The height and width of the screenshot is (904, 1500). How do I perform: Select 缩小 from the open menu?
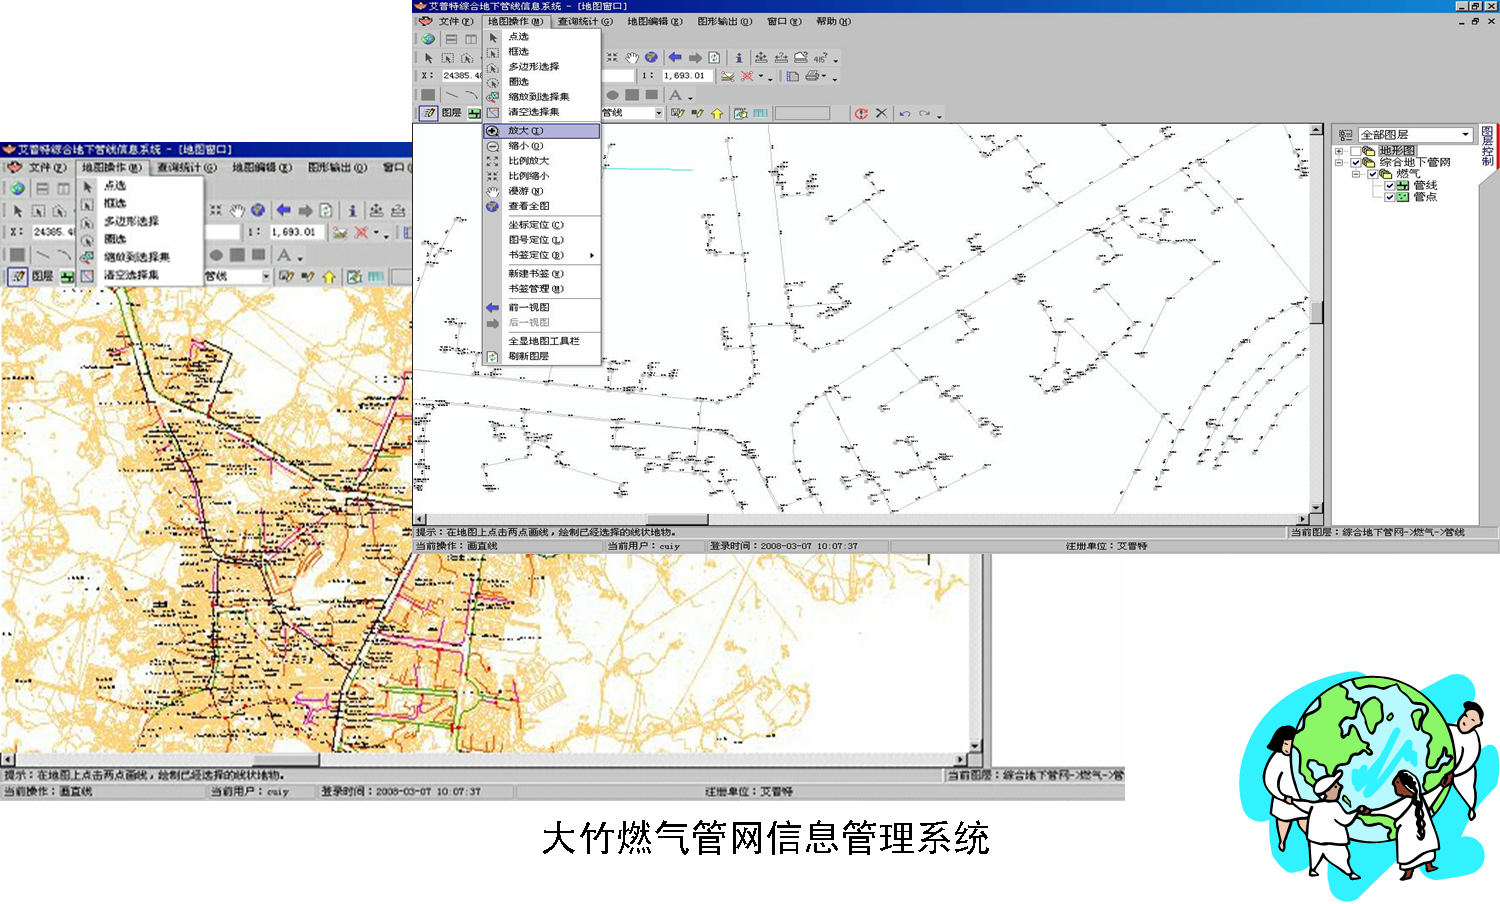[x=525, y=146]
